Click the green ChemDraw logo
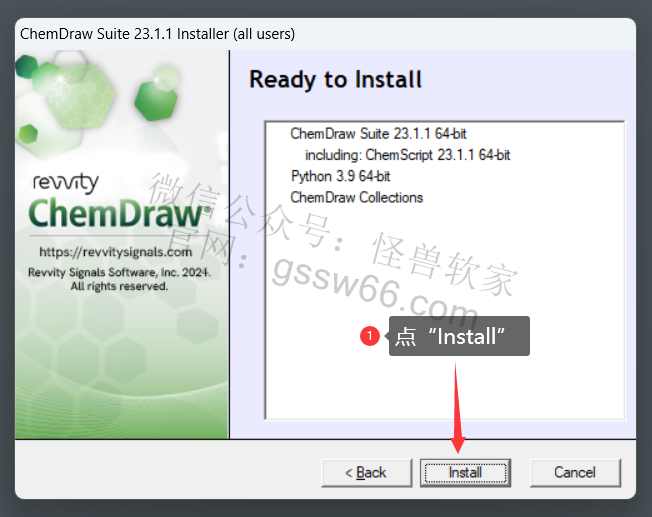Viewport: 652px width, 517px height. [x=119, y=213]
